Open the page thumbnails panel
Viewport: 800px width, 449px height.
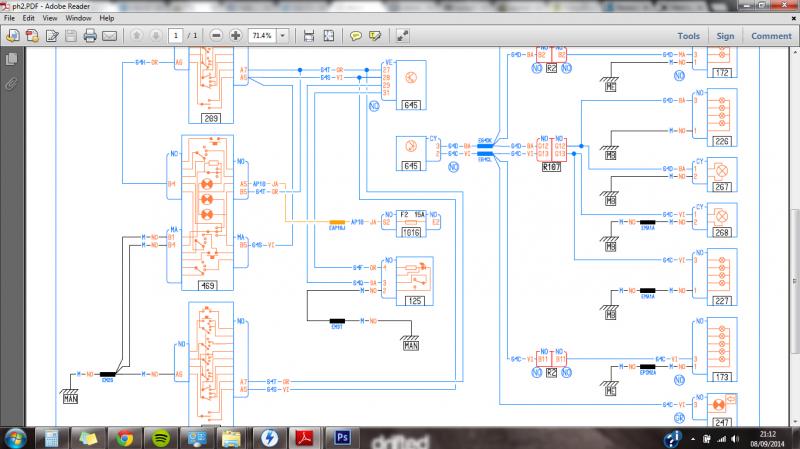12,60
